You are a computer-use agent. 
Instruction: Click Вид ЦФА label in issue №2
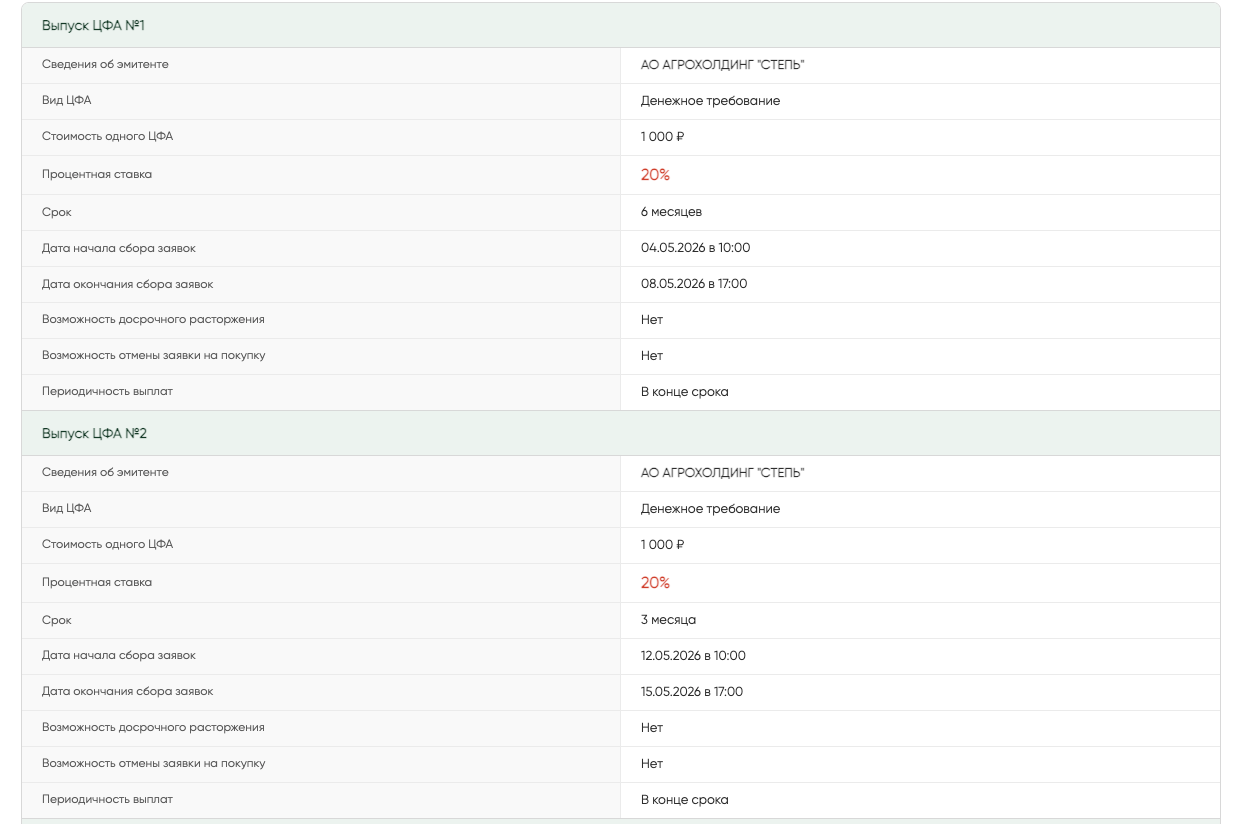[x=66, y=508]
